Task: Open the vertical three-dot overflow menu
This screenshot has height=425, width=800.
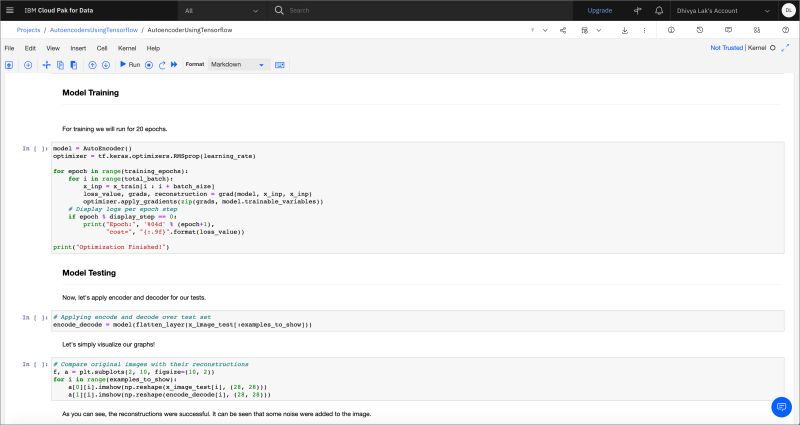Action: click(x=644, y=31)
